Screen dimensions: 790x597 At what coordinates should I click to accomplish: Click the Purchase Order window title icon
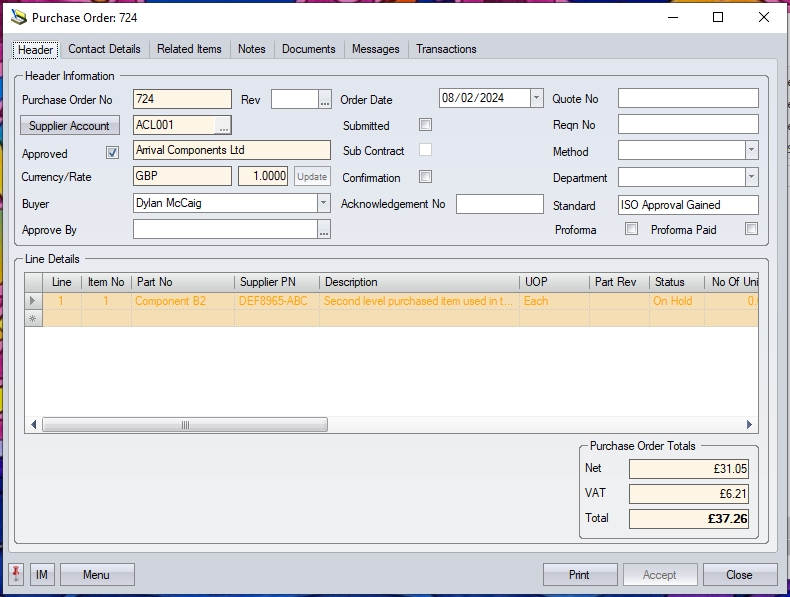tap(18, 17)
